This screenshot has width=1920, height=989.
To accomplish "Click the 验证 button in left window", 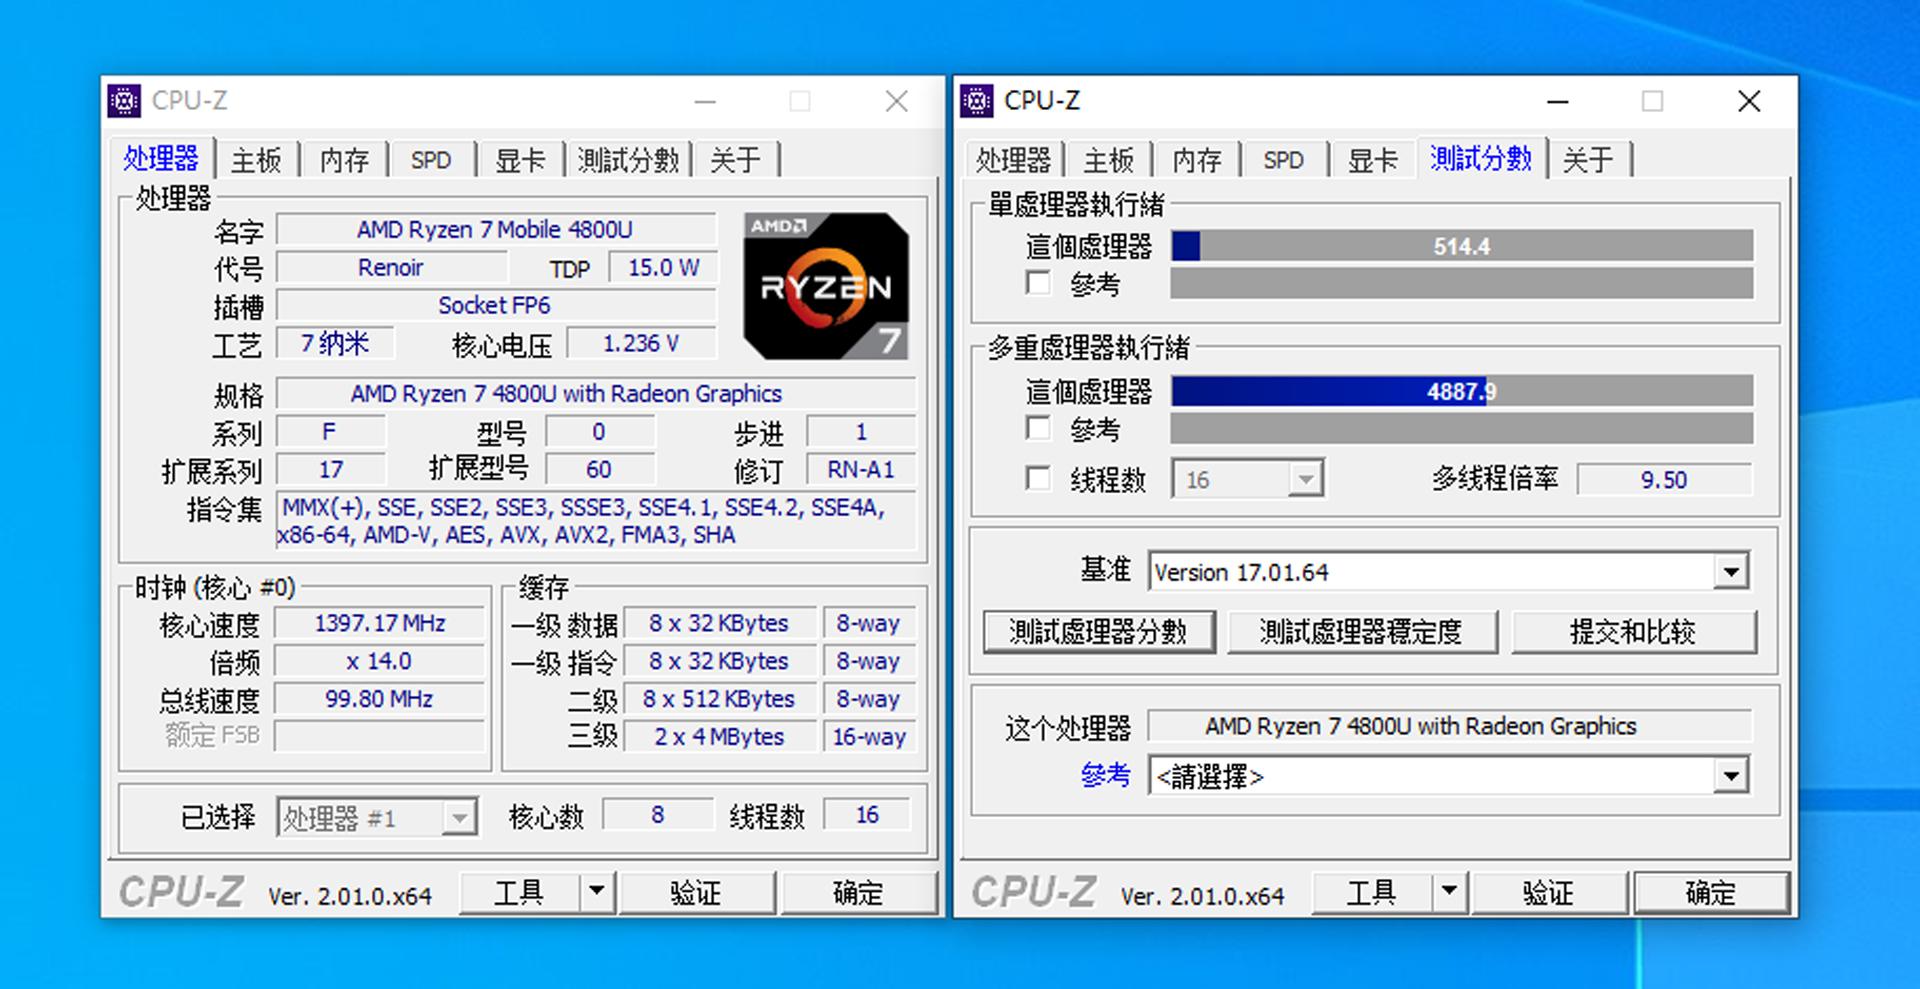I will (697, 891).
